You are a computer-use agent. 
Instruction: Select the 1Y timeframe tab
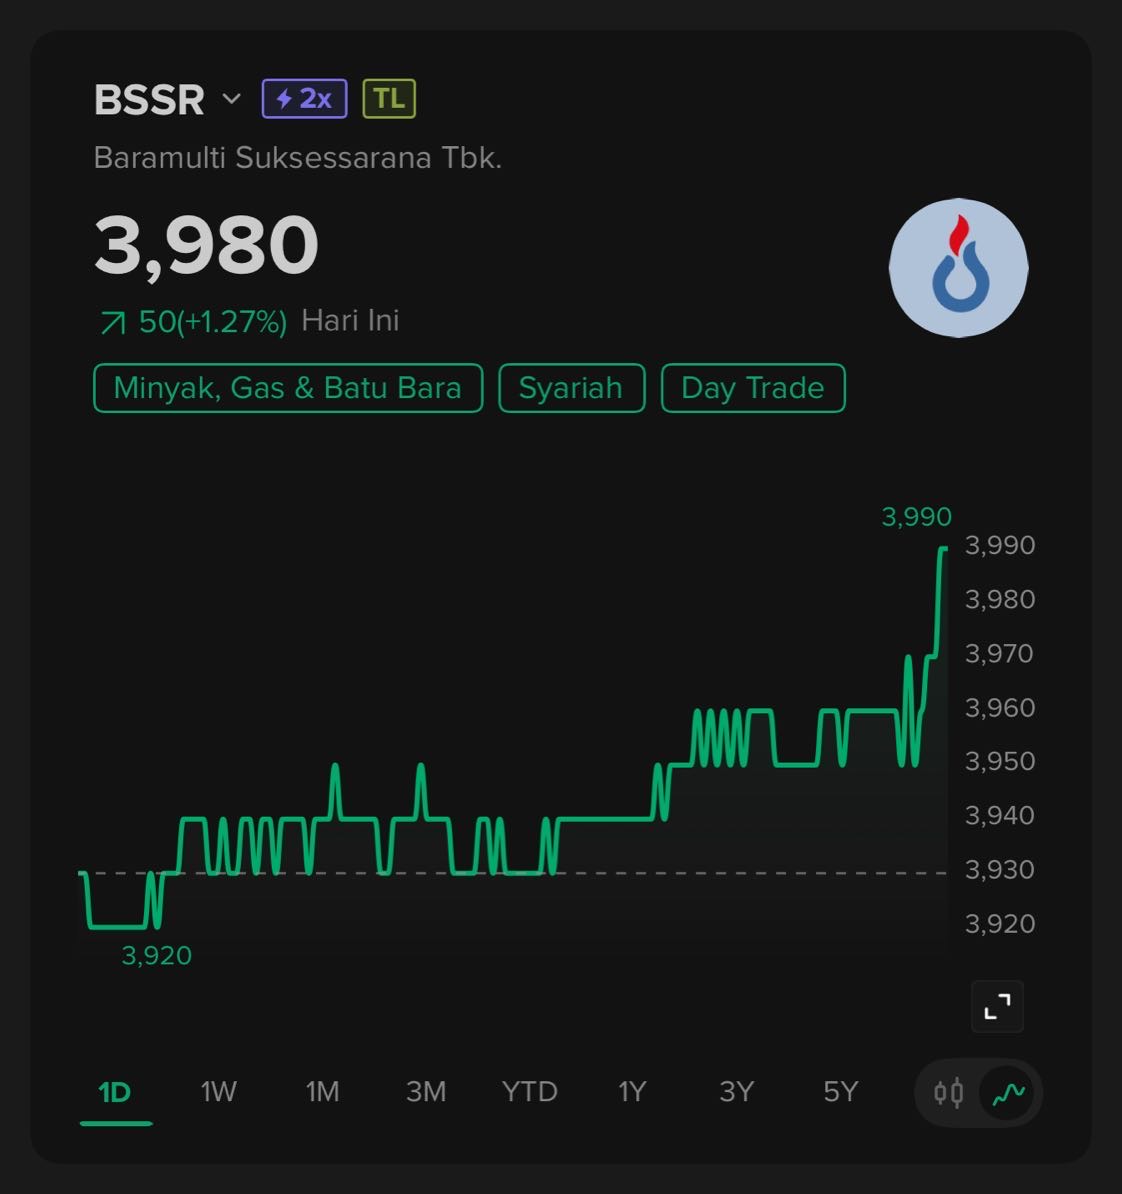(x=632, y=1092)
